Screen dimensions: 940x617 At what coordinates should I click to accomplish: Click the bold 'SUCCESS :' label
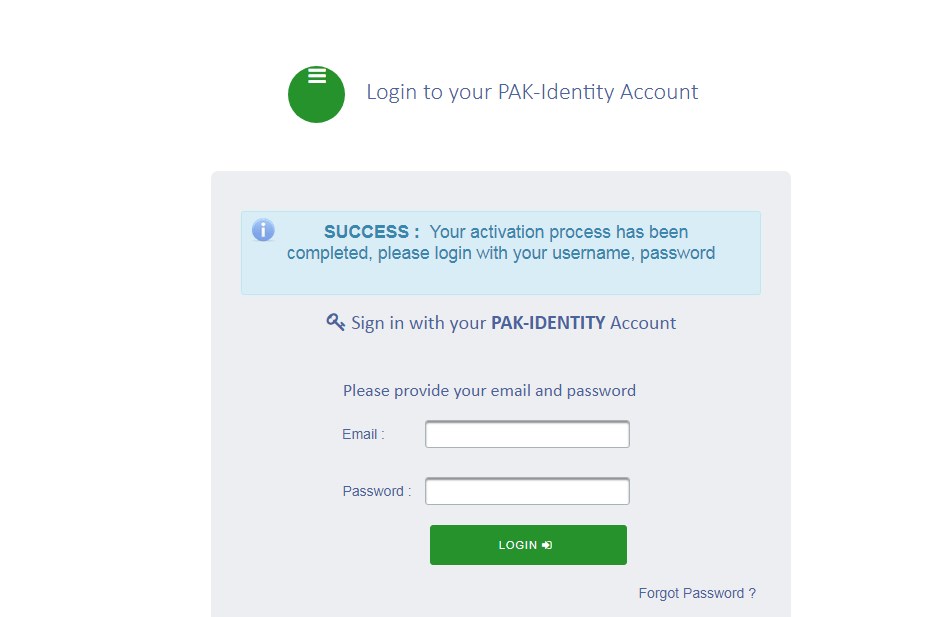[x=371, y=232]
